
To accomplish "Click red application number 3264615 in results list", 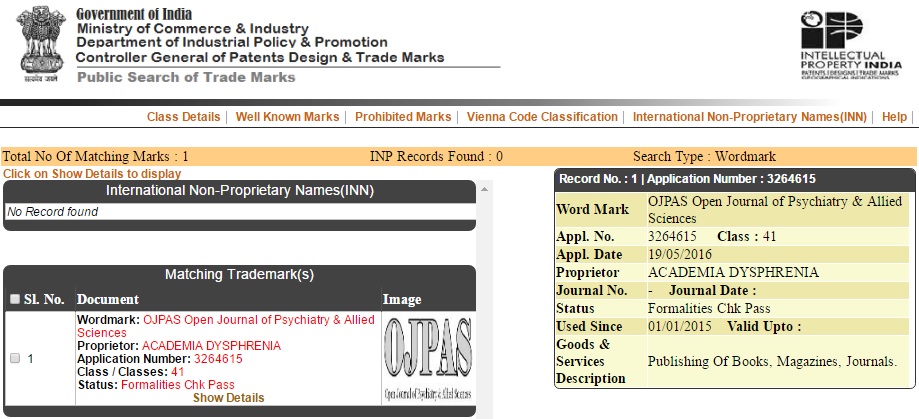I will [218, 359].
